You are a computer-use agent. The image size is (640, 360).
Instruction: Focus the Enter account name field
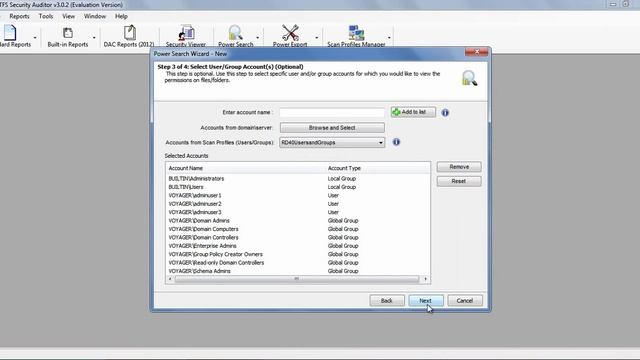point(332,112)
